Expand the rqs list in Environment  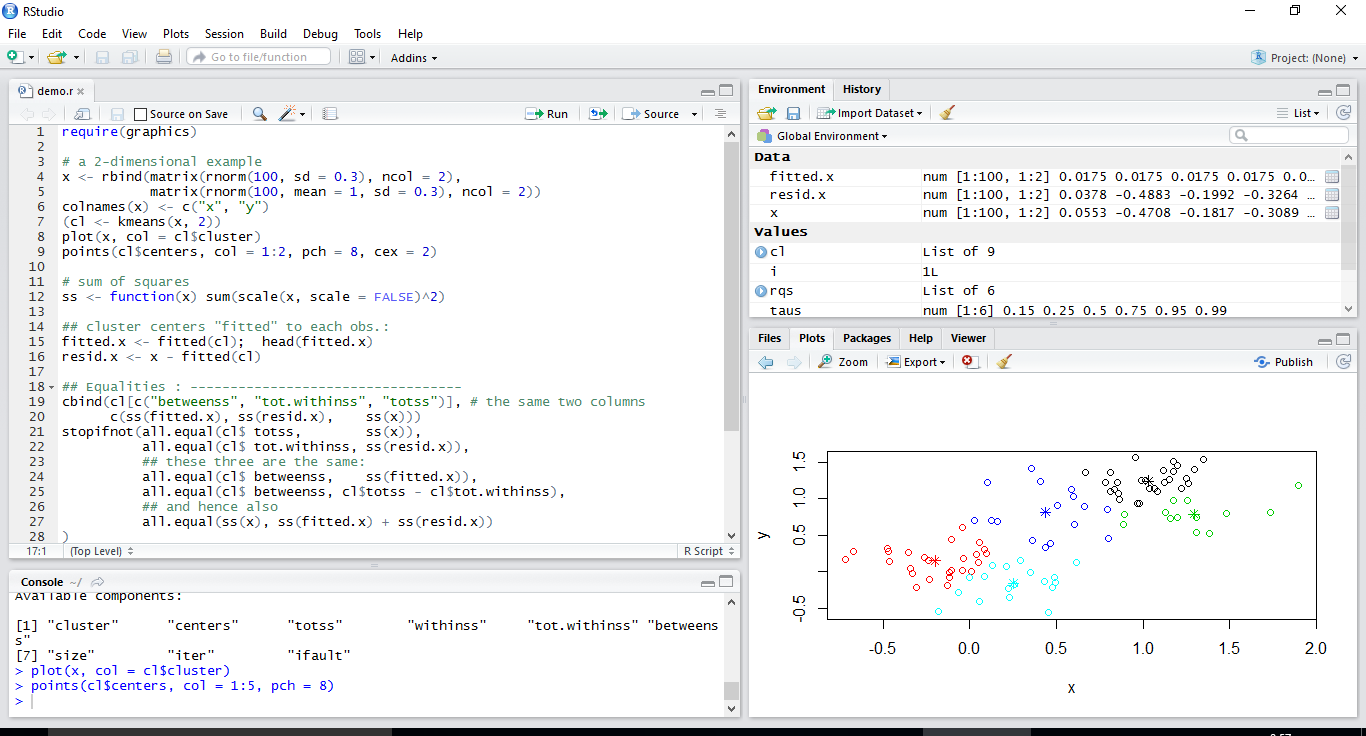coord(759,290)
